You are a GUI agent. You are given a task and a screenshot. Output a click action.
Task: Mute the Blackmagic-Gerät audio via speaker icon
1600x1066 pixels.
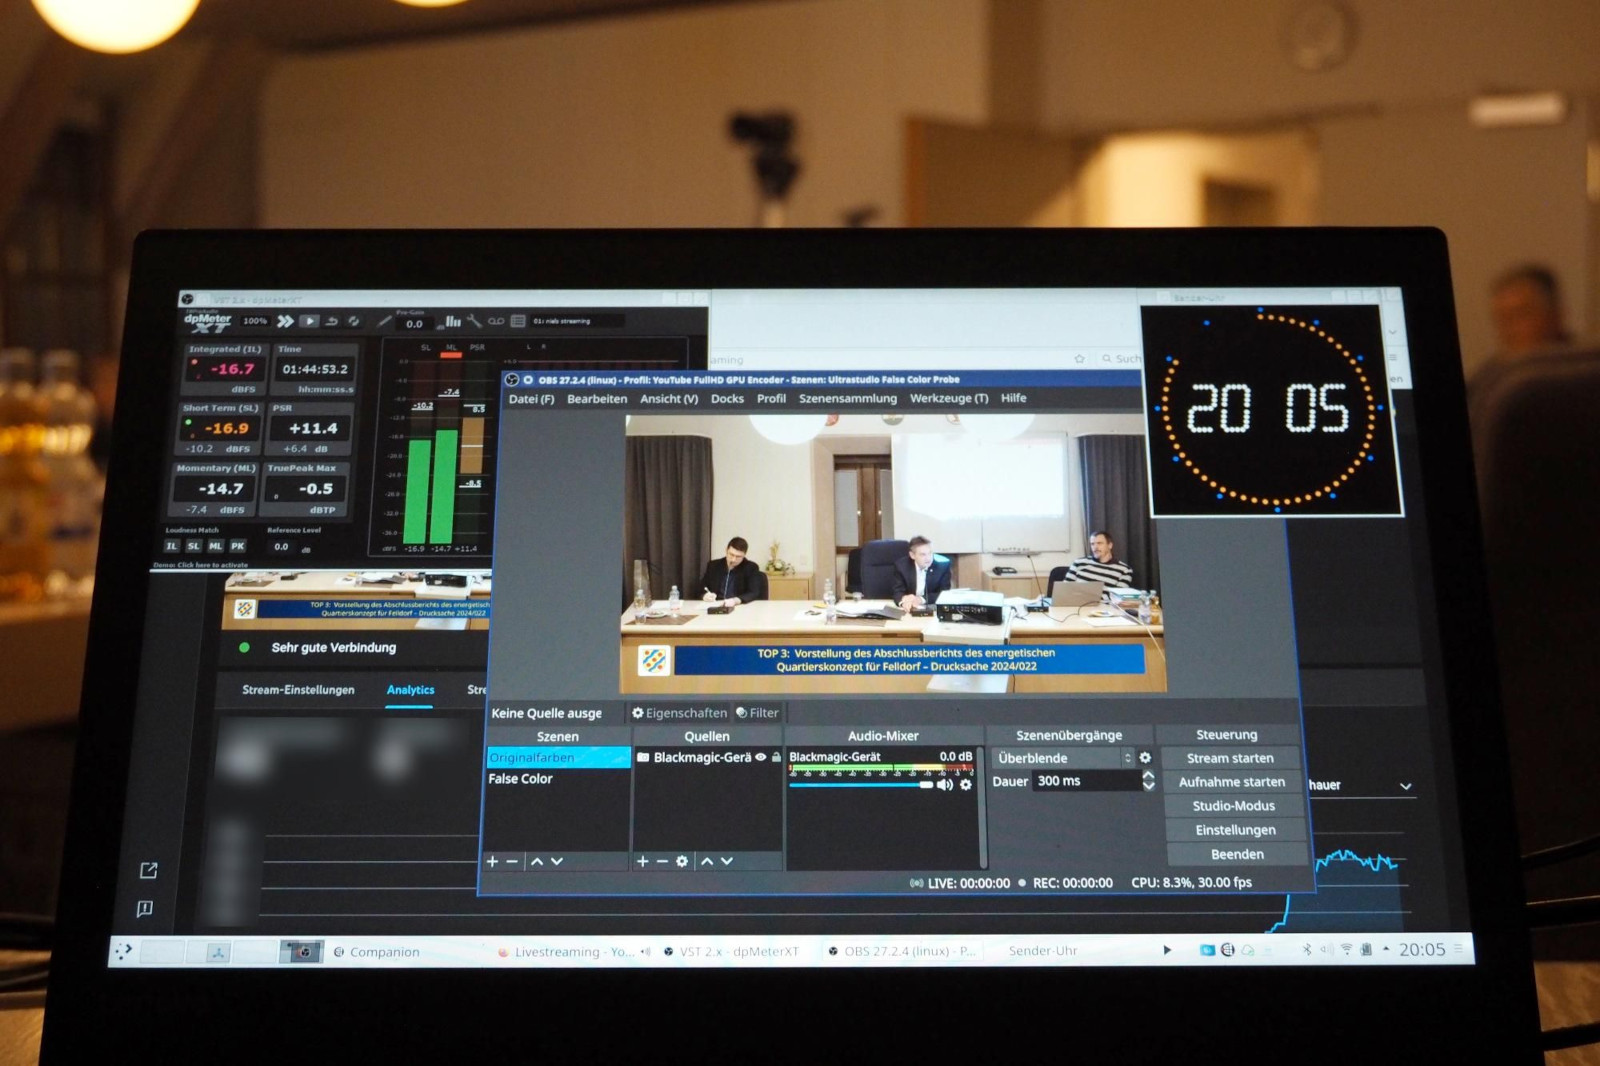(x=945, y=785)
